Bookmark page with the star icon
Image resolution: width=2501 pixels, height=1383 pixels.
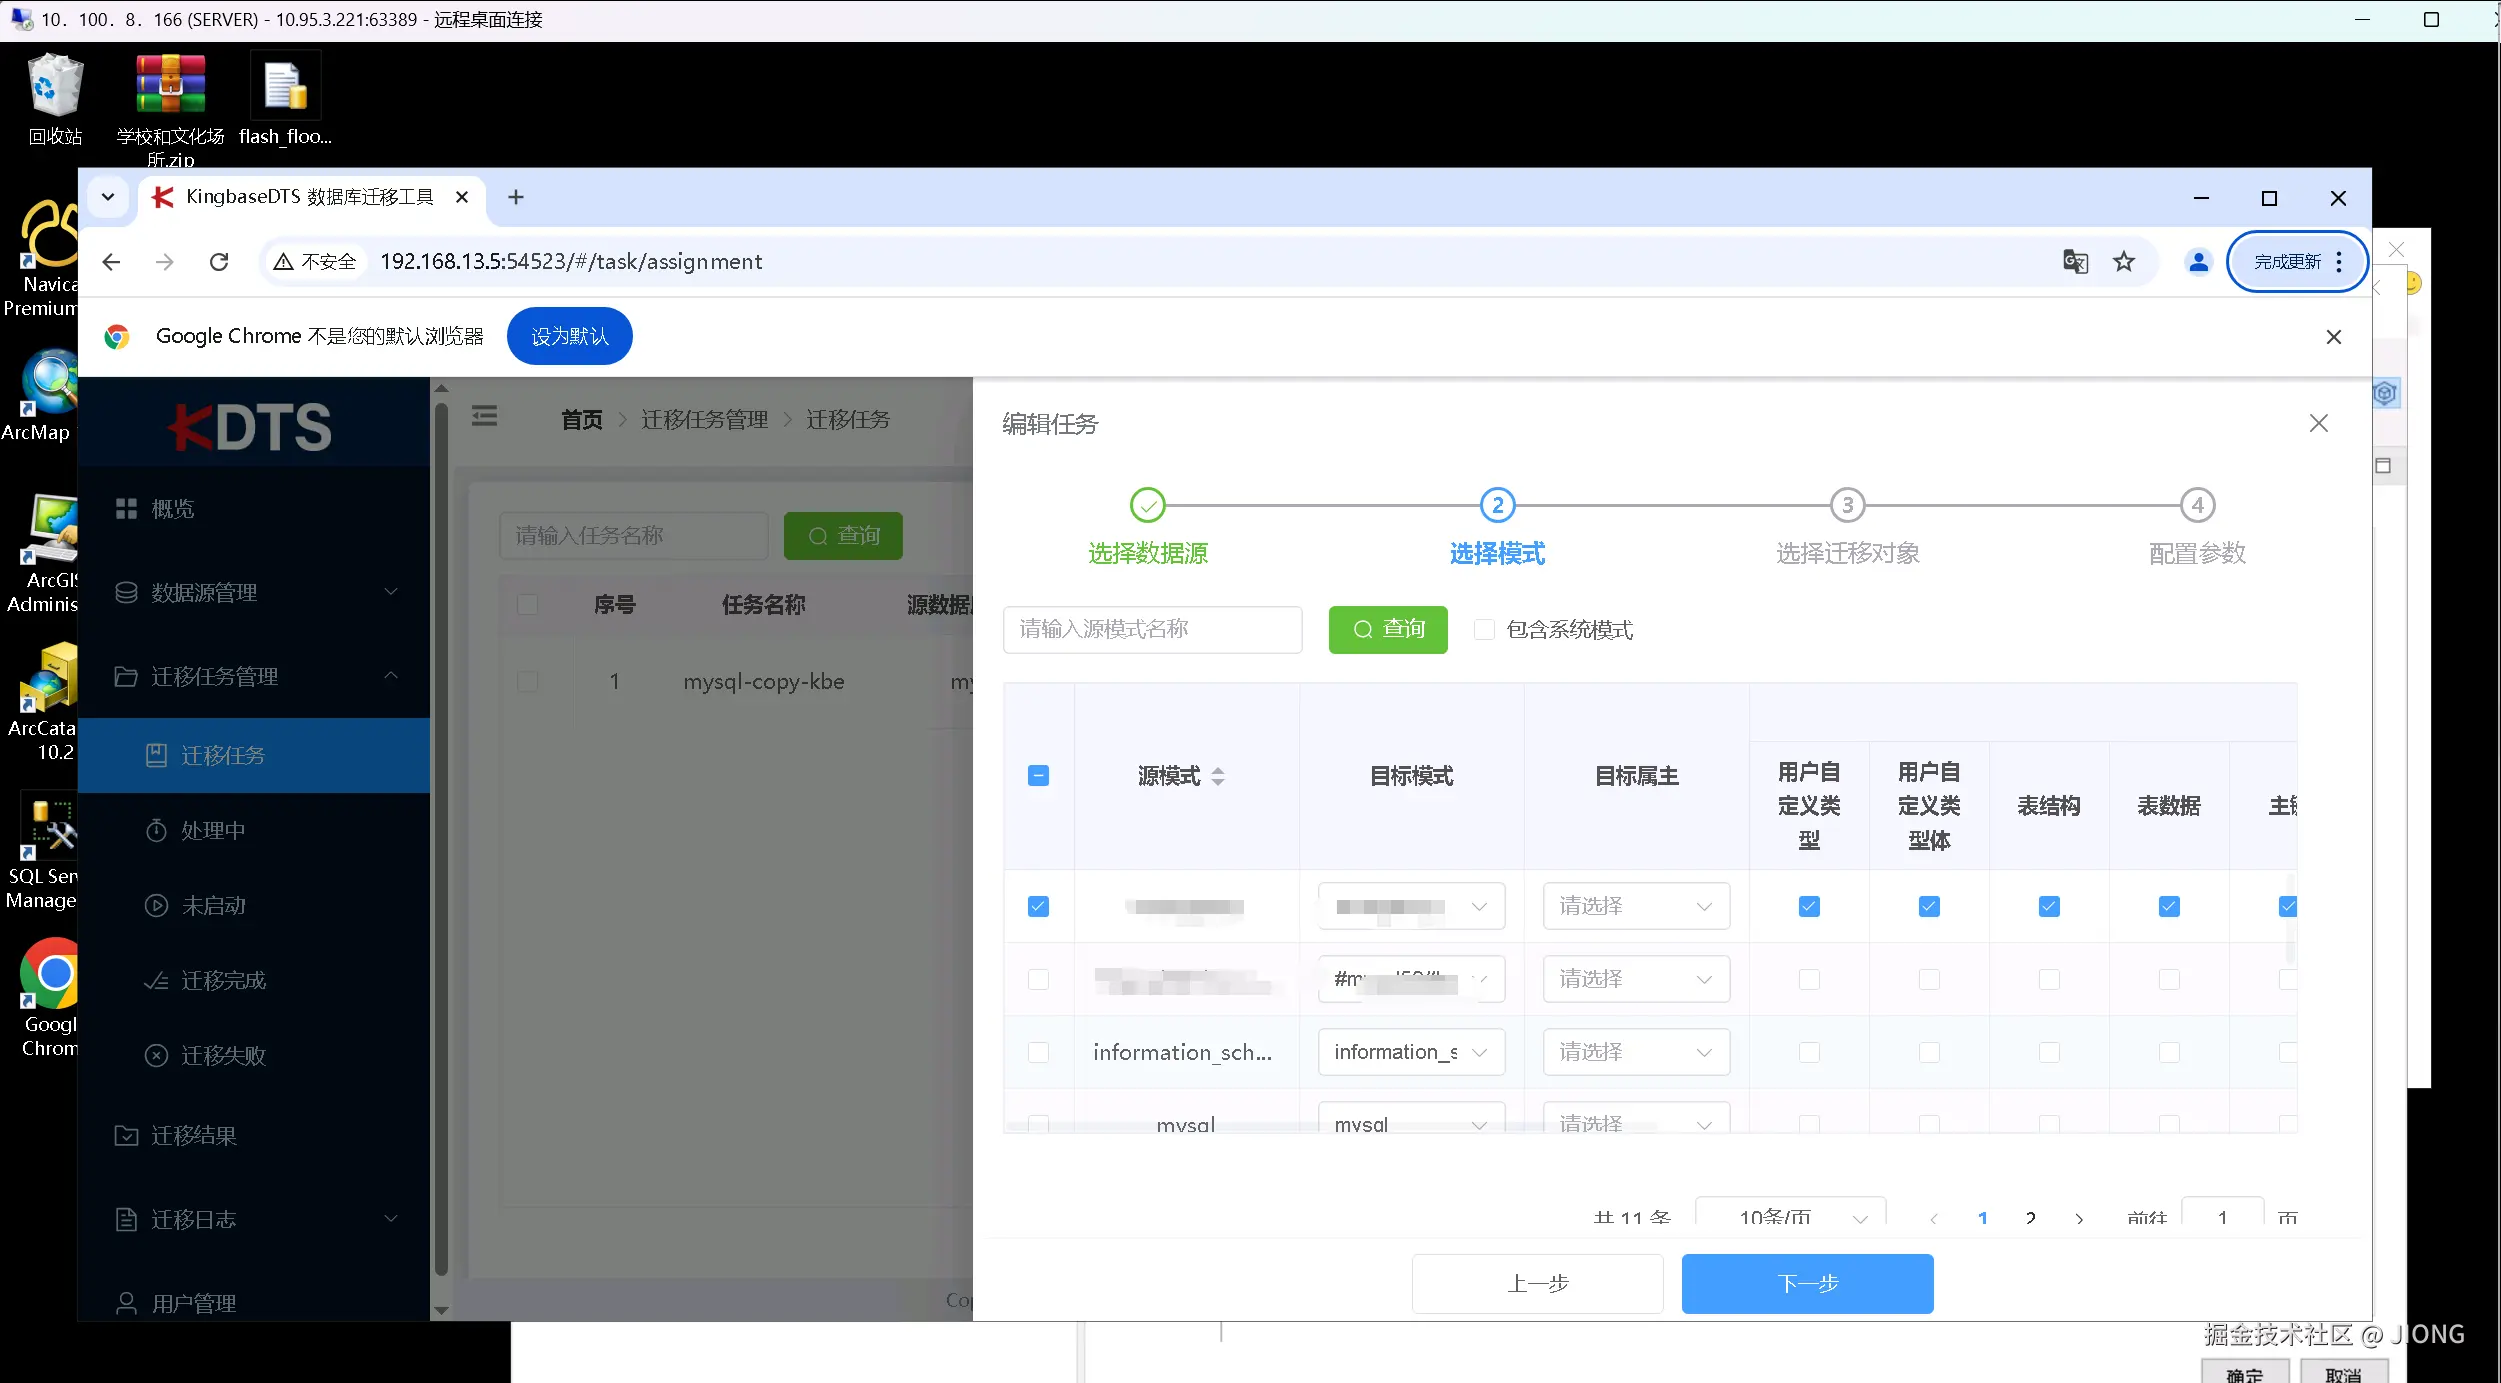[x=2124, y=262]
